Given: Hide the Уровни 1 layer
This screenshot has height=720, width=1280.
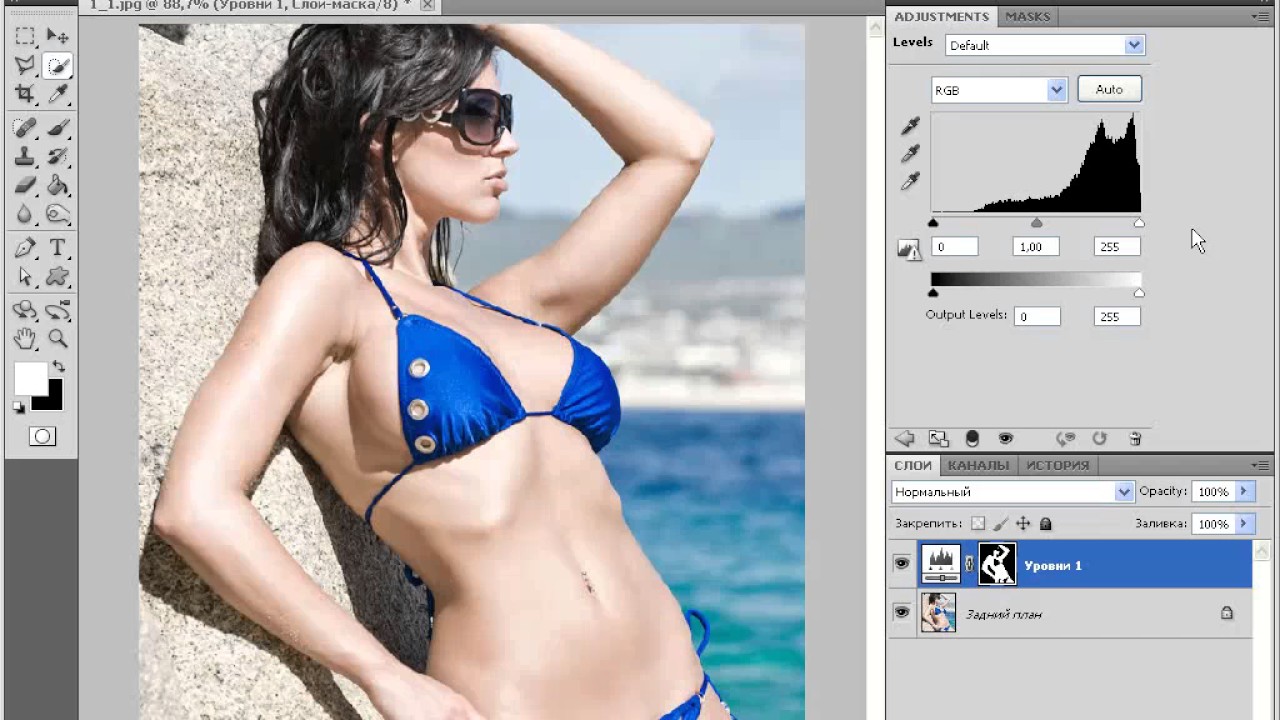Looking at the screenshot, I should point(902,565).
